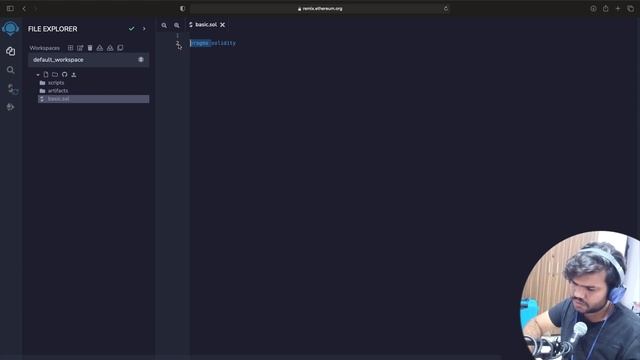Show browser tab overview icon
Screen dimensions: 640x360
(631, 9)
